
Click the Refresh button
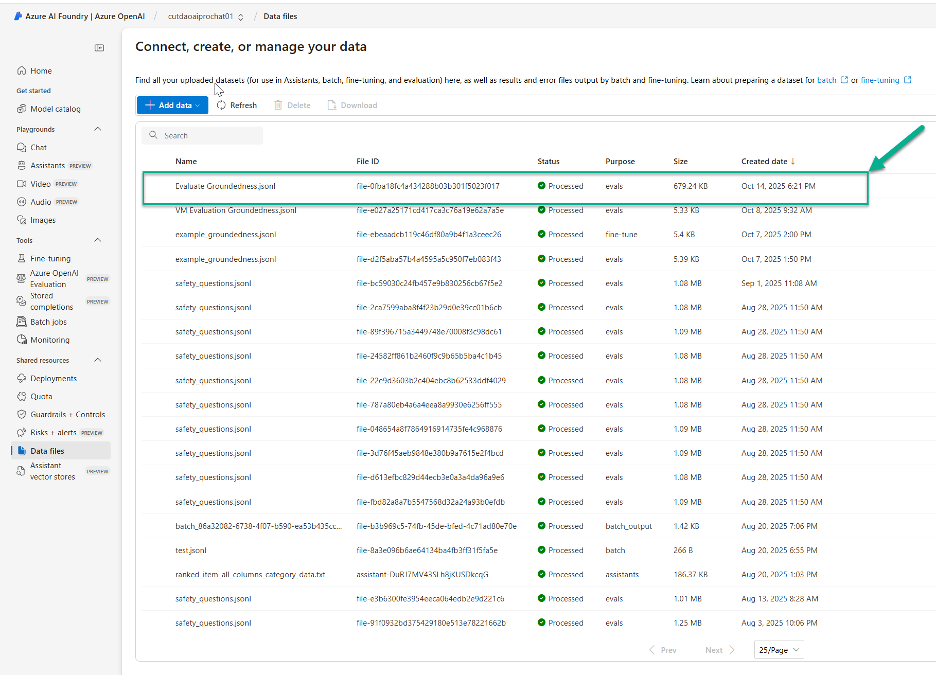(237, 104)
